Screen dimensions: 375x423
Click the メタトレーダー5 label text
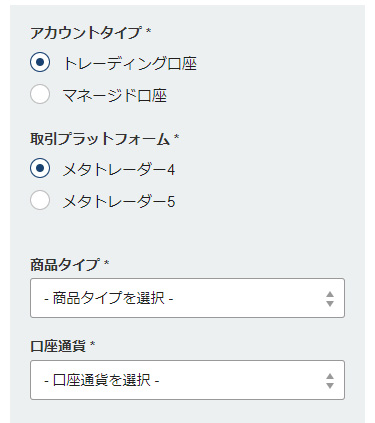[119, 201]
